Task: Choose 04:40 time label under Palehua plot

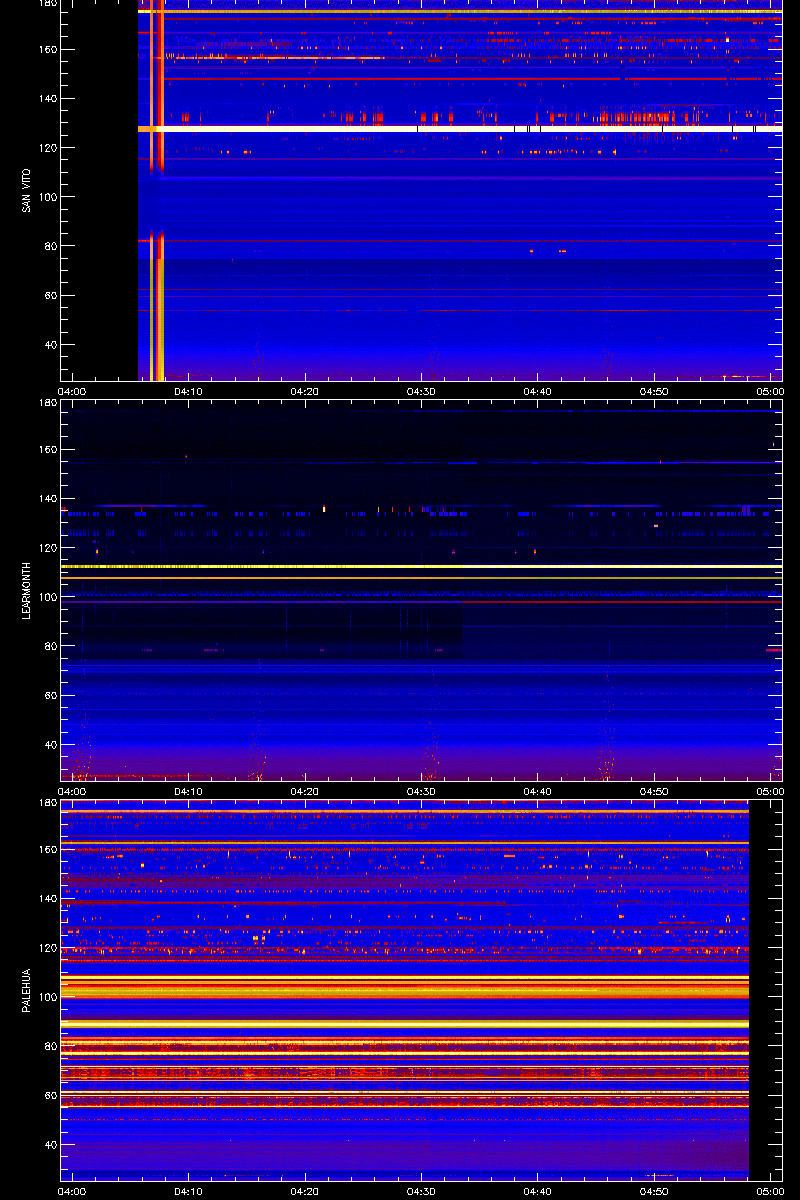Action: click(537, 1191)
